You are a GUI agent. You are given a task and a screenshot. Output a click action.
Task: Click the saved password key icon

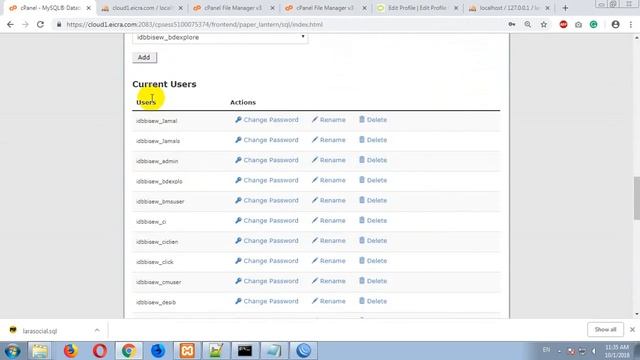(x=511, y=24)
